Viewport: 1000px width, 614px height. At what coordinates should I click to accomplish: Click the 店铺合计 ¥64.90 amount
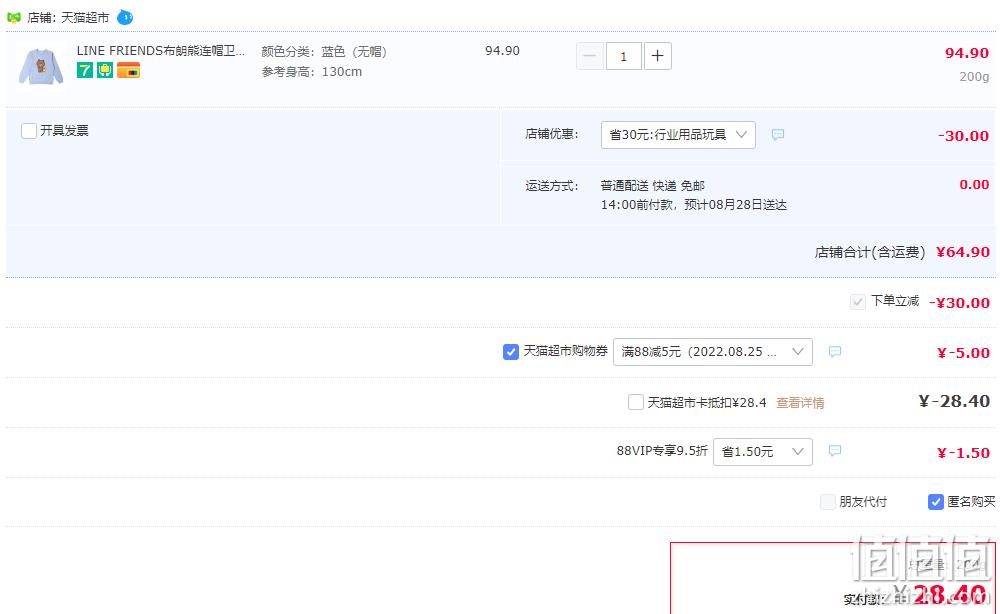click(x=963, y=252)
